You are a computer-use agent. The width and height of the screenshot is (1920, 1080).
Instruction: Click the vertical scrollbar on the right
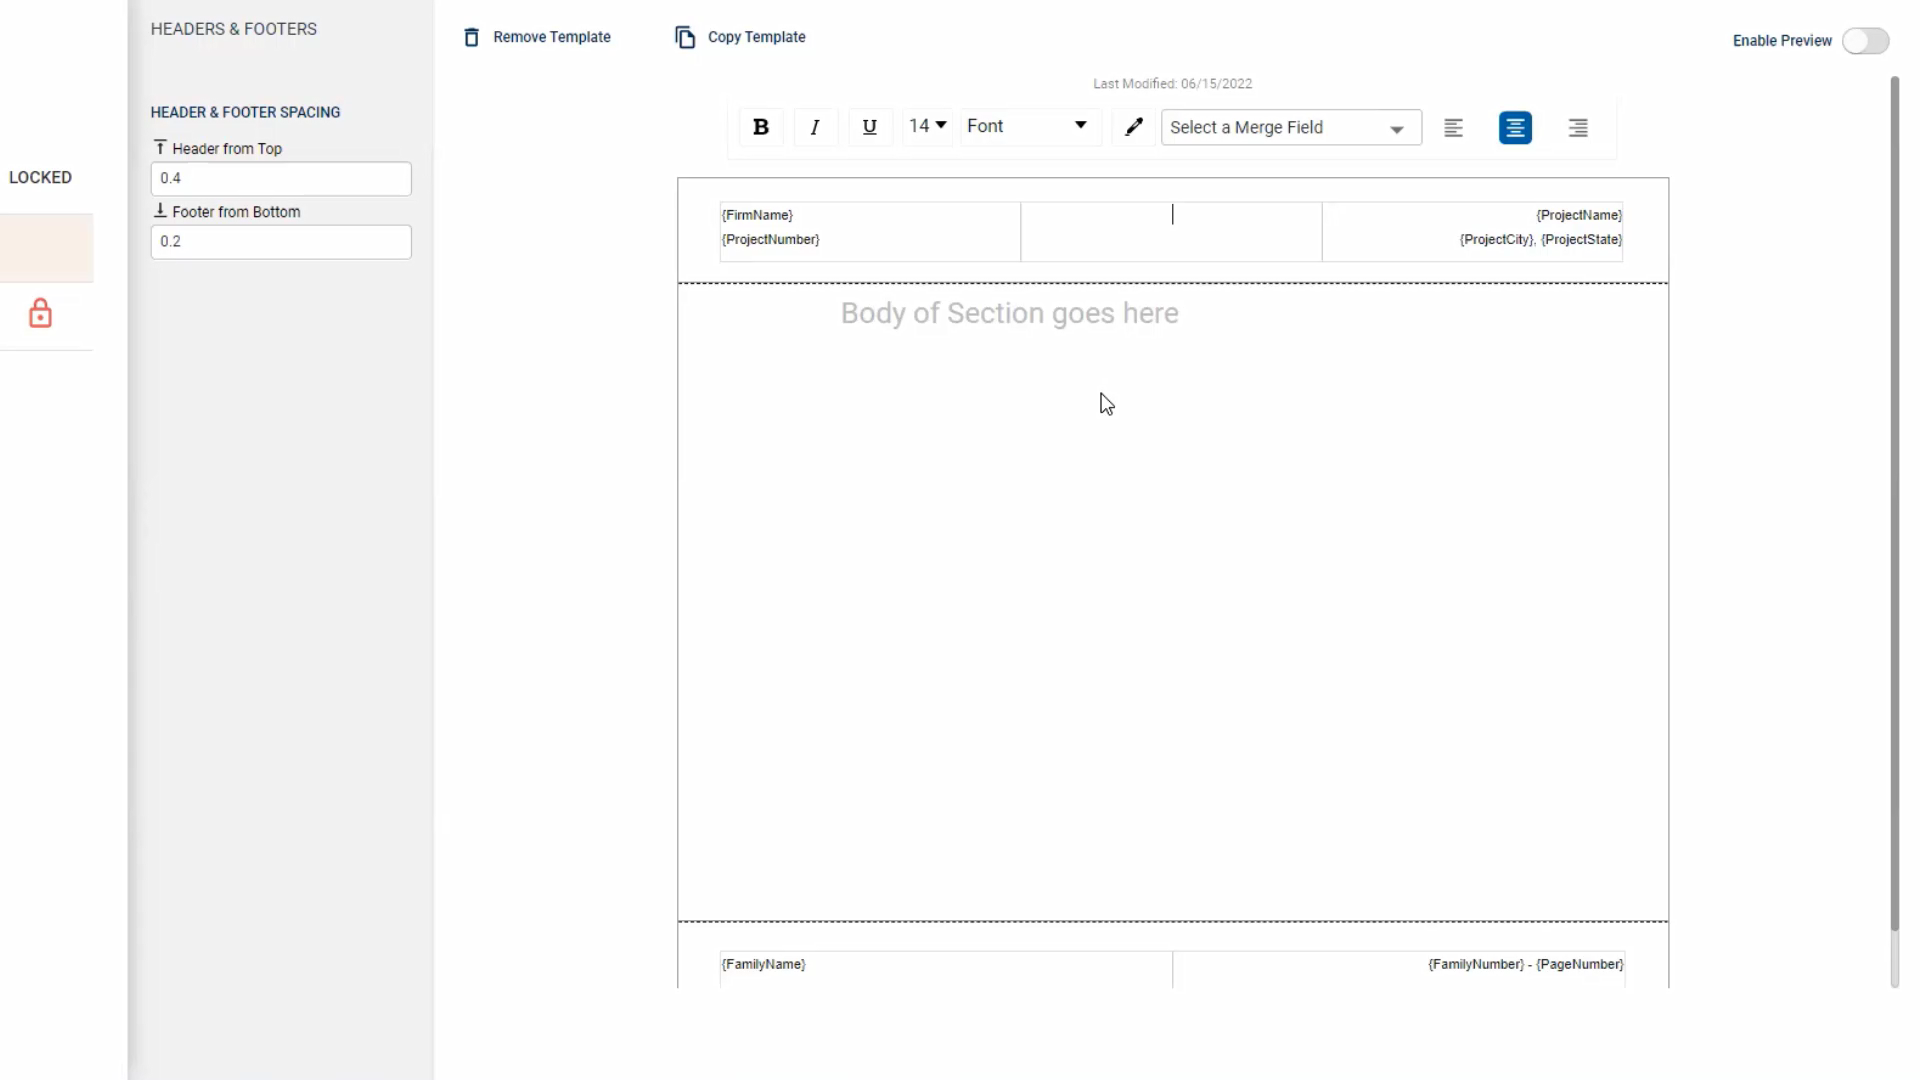point(1894,500)
